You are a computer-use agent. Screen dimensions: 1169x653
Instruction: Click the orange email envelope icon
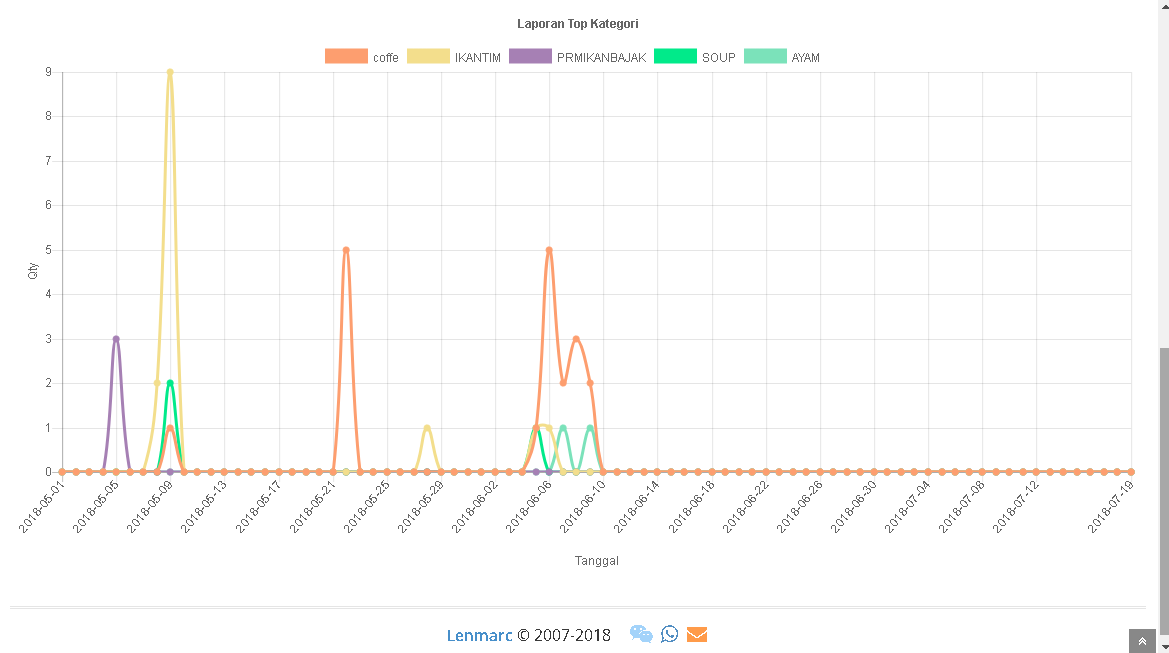pyautogui.click(x=697, y=634)
